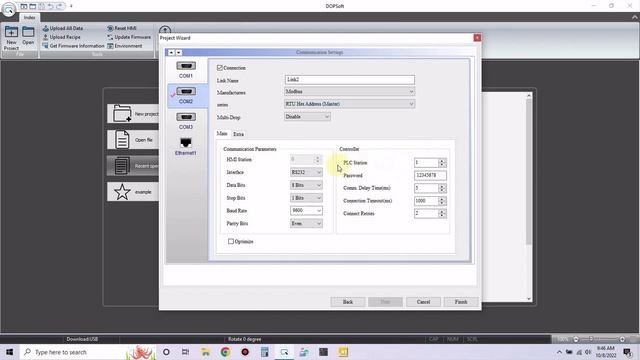Close the Project Wizard dialog
The height and width of the screenshot is (360, 640).
coord(477,38)
